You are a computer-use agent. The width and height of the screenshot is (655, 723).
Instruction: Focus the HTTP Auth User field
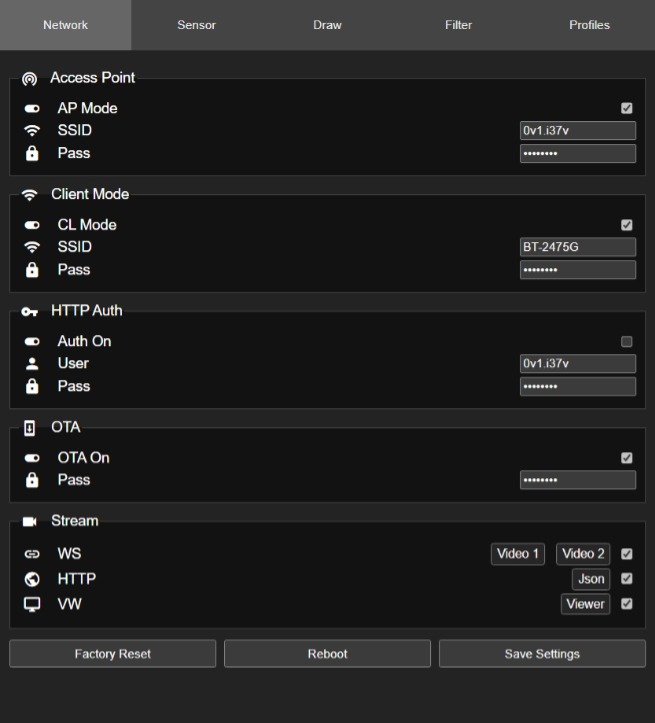coord(577,364)
